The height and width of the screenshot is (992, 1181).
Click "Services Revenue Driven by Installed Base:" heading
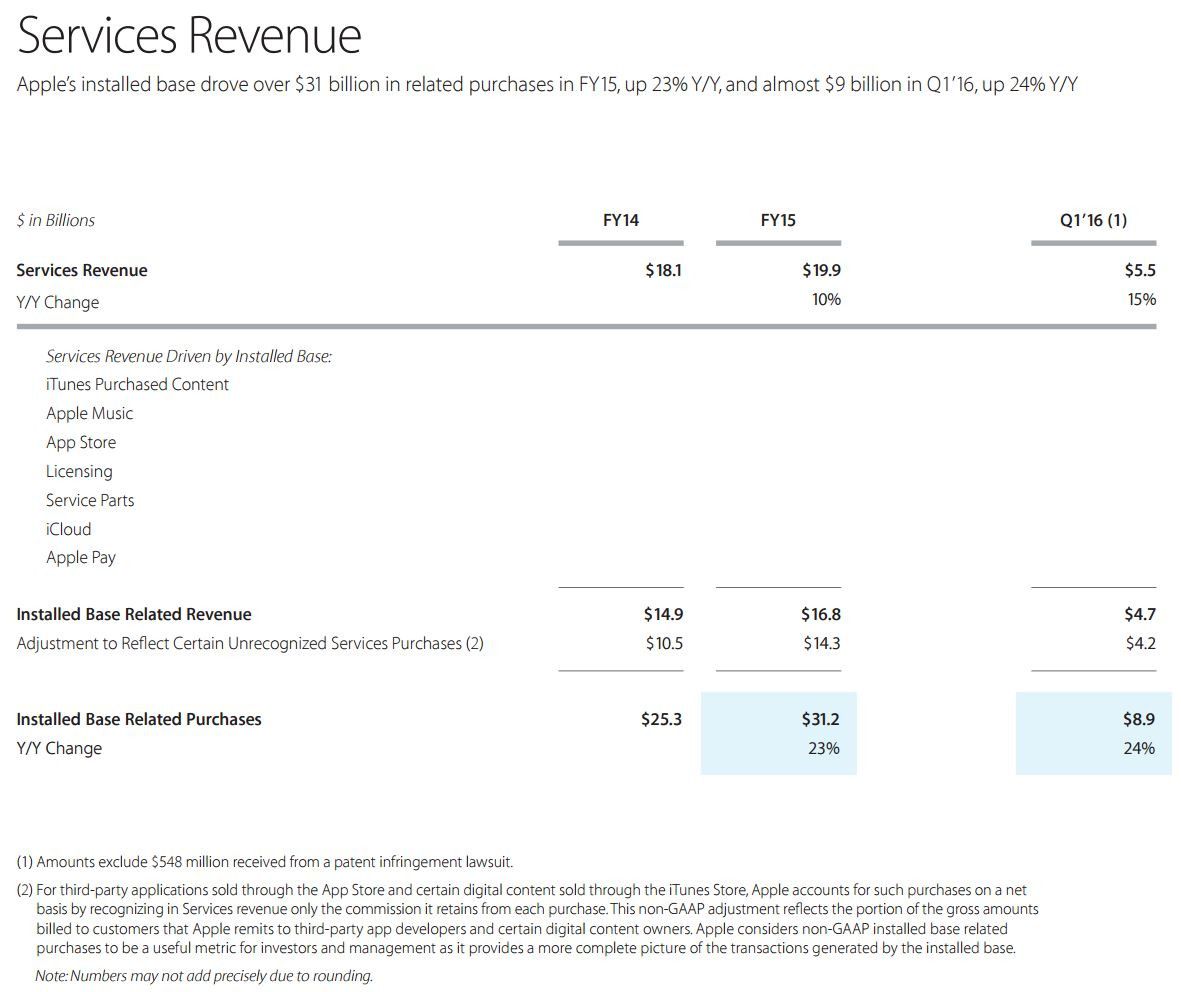click(x=189, y=356)
